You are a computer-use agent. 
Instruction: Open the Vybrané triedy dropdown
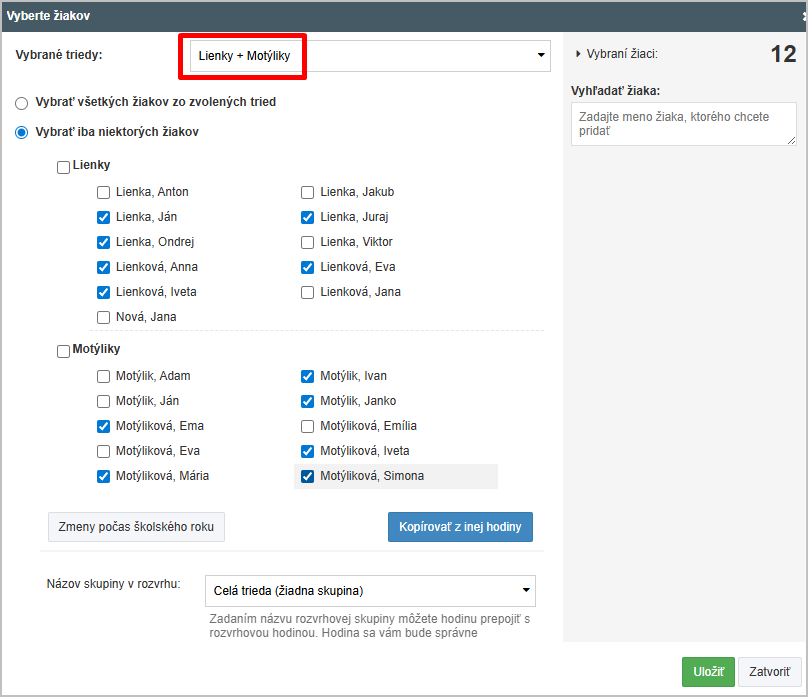pos(365,56)
